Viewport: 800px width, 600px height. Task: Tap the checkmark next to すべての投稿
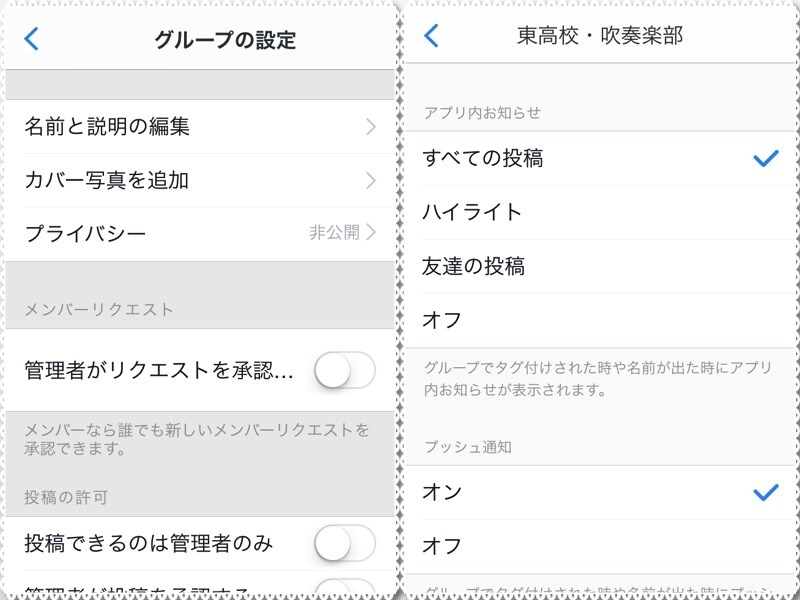pos(764,157)
